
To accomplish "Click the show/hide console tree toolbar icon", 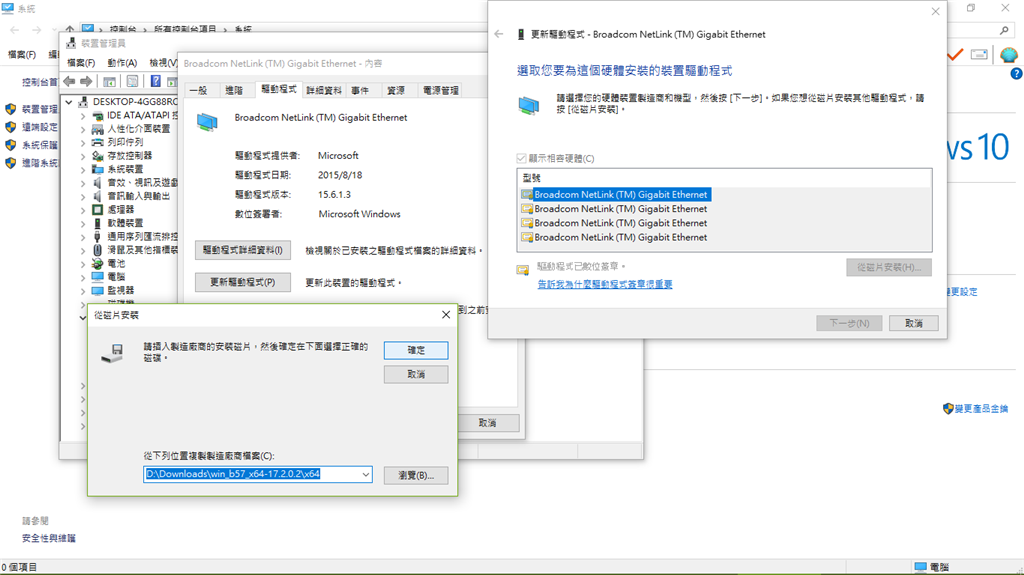I will (110, 81).
